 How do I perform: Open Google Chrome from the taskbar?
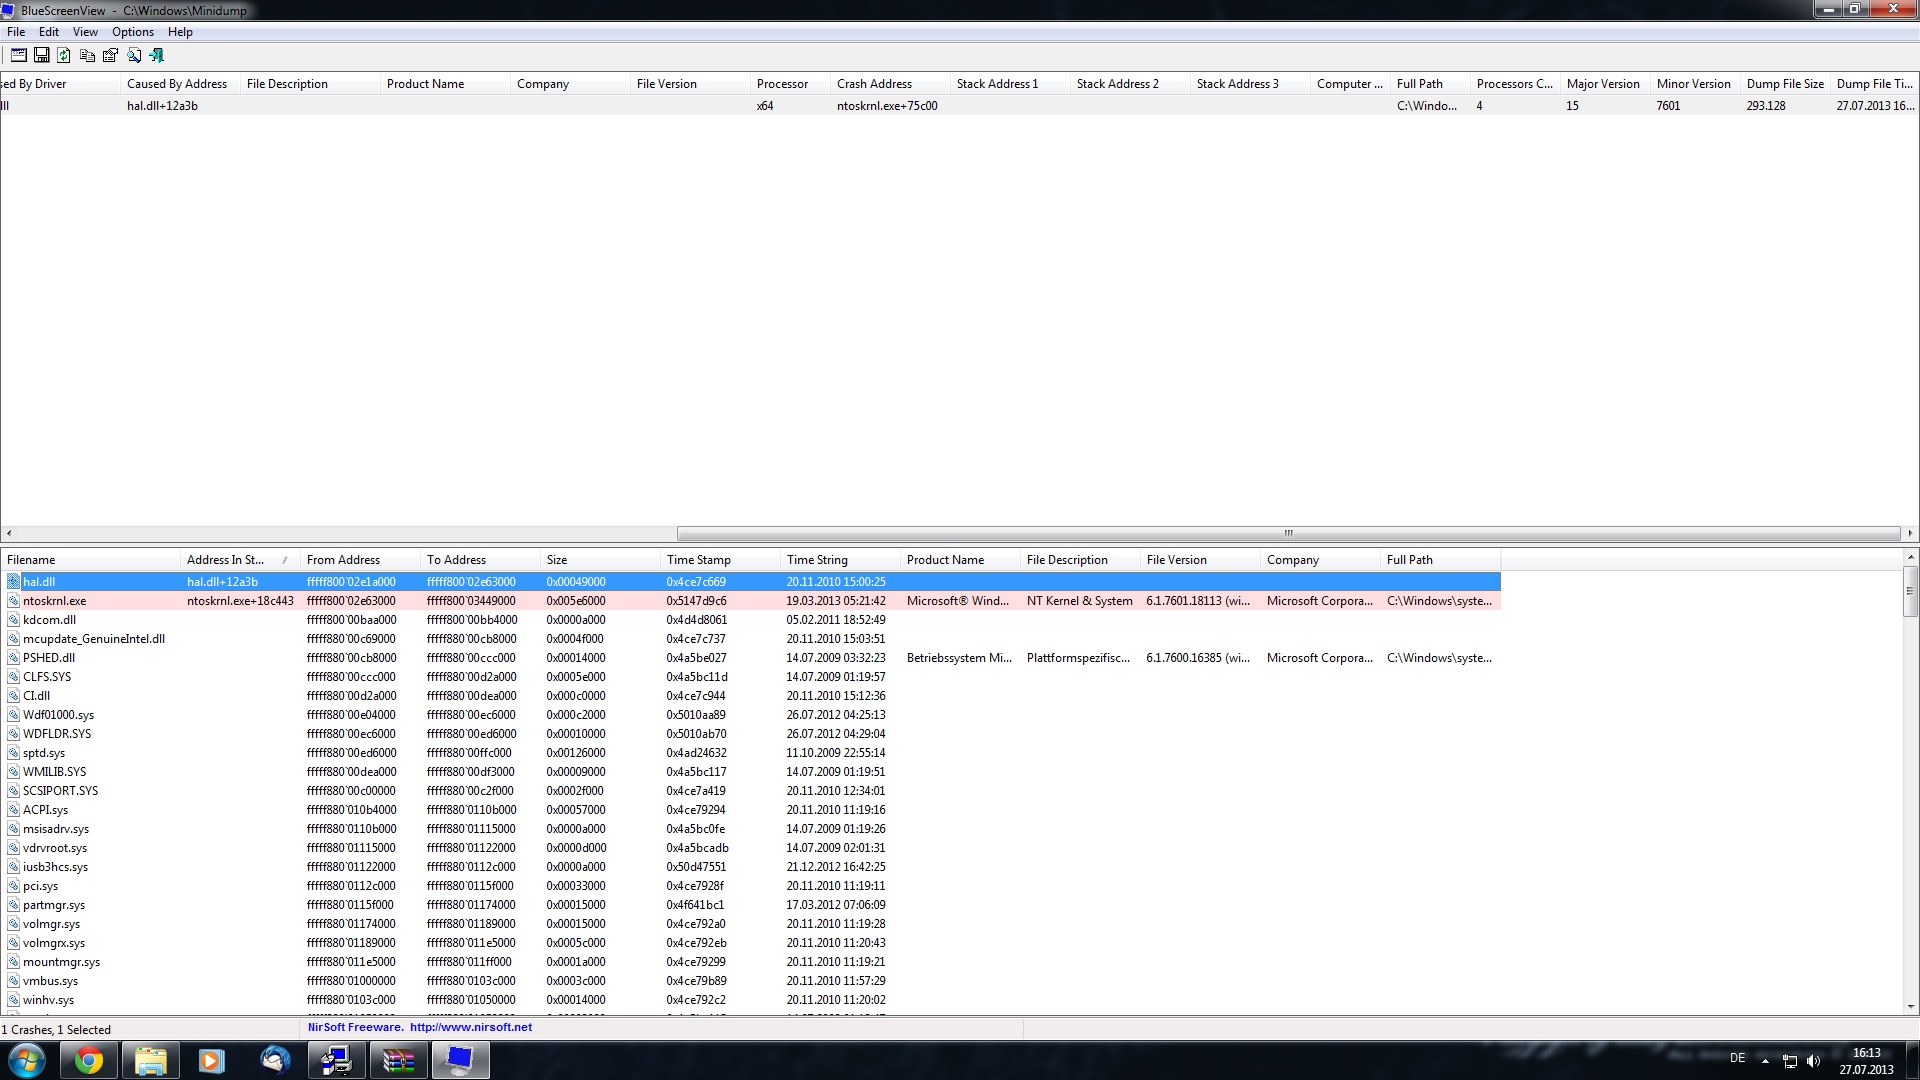89,1060
